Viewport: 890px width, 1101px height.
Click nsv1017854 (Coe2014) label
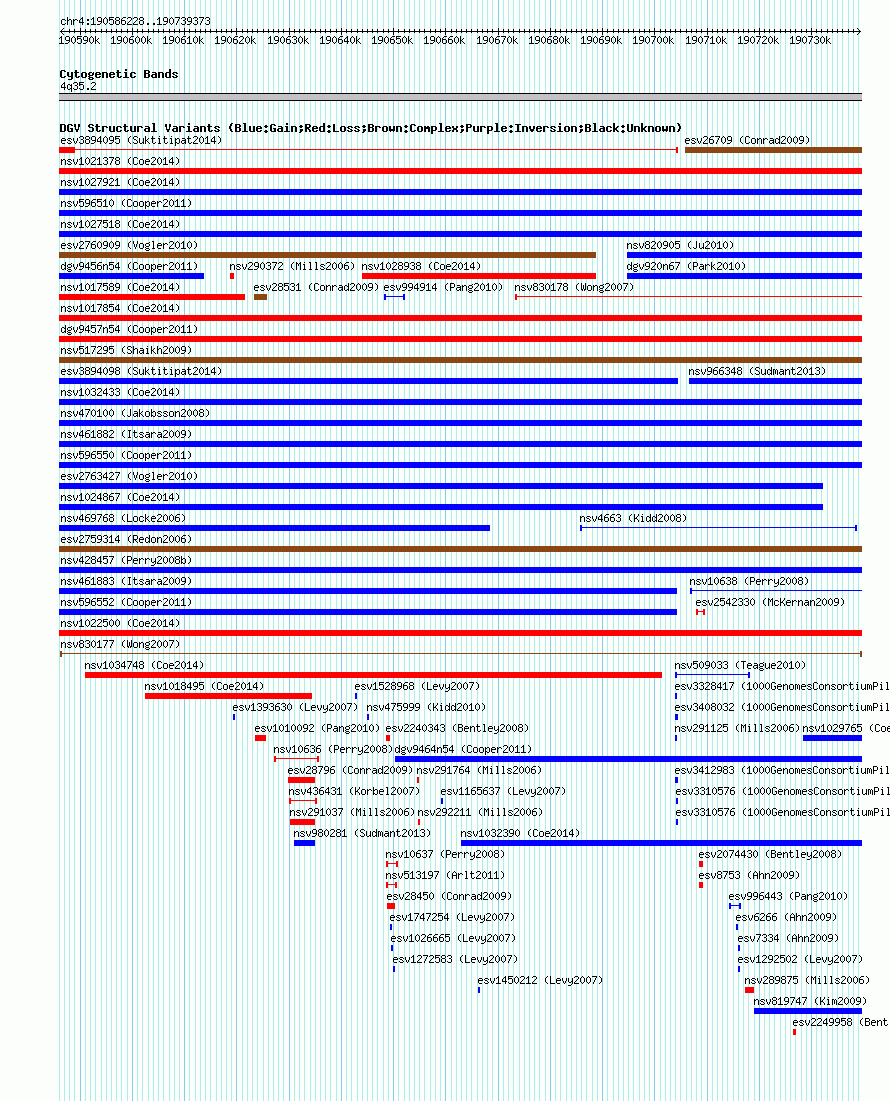tap(120, 309)
